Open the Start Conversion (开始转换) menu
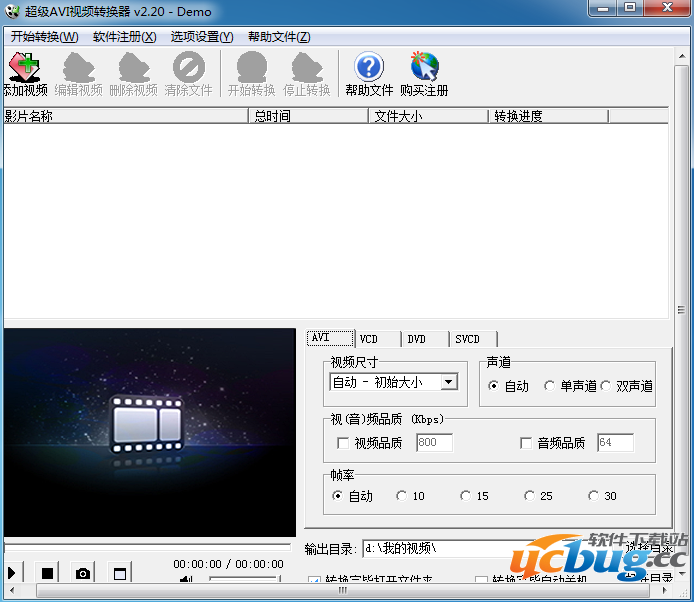 (x=44, y=37)
